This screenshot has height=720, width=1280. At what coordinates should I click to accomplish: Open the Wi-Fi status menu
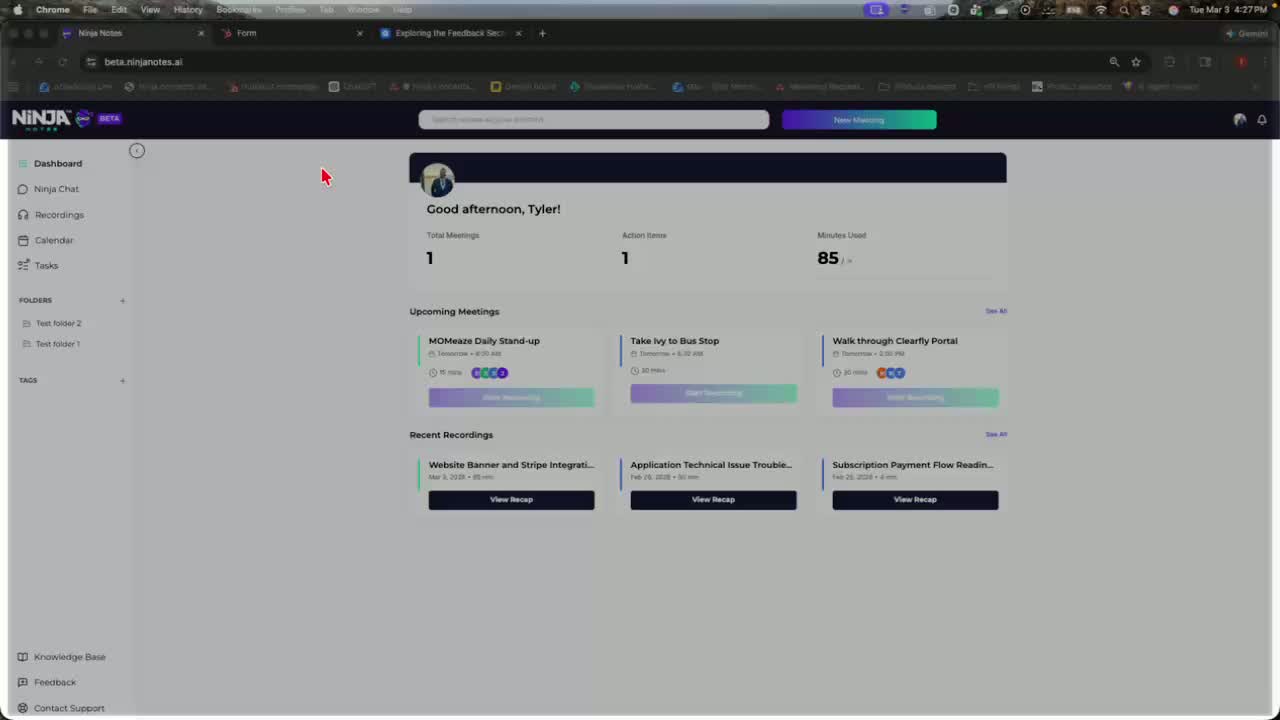tap(1101, 10)
